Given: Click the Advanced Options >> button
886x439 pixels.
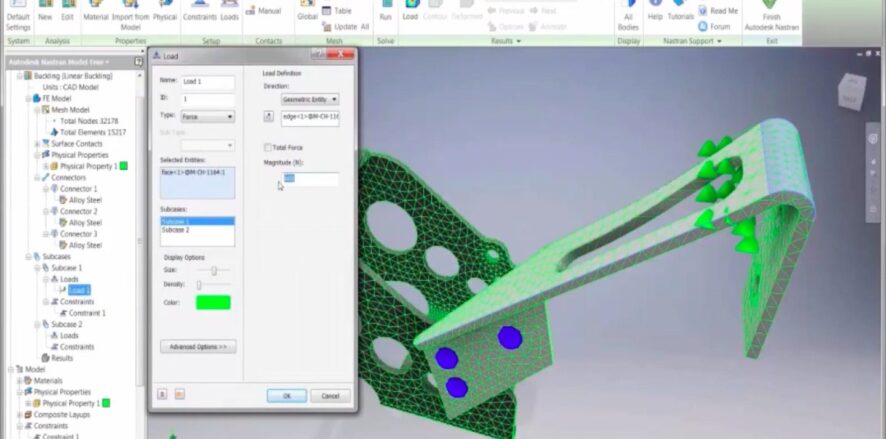Looking at the screenshot, I should (198, 347).
